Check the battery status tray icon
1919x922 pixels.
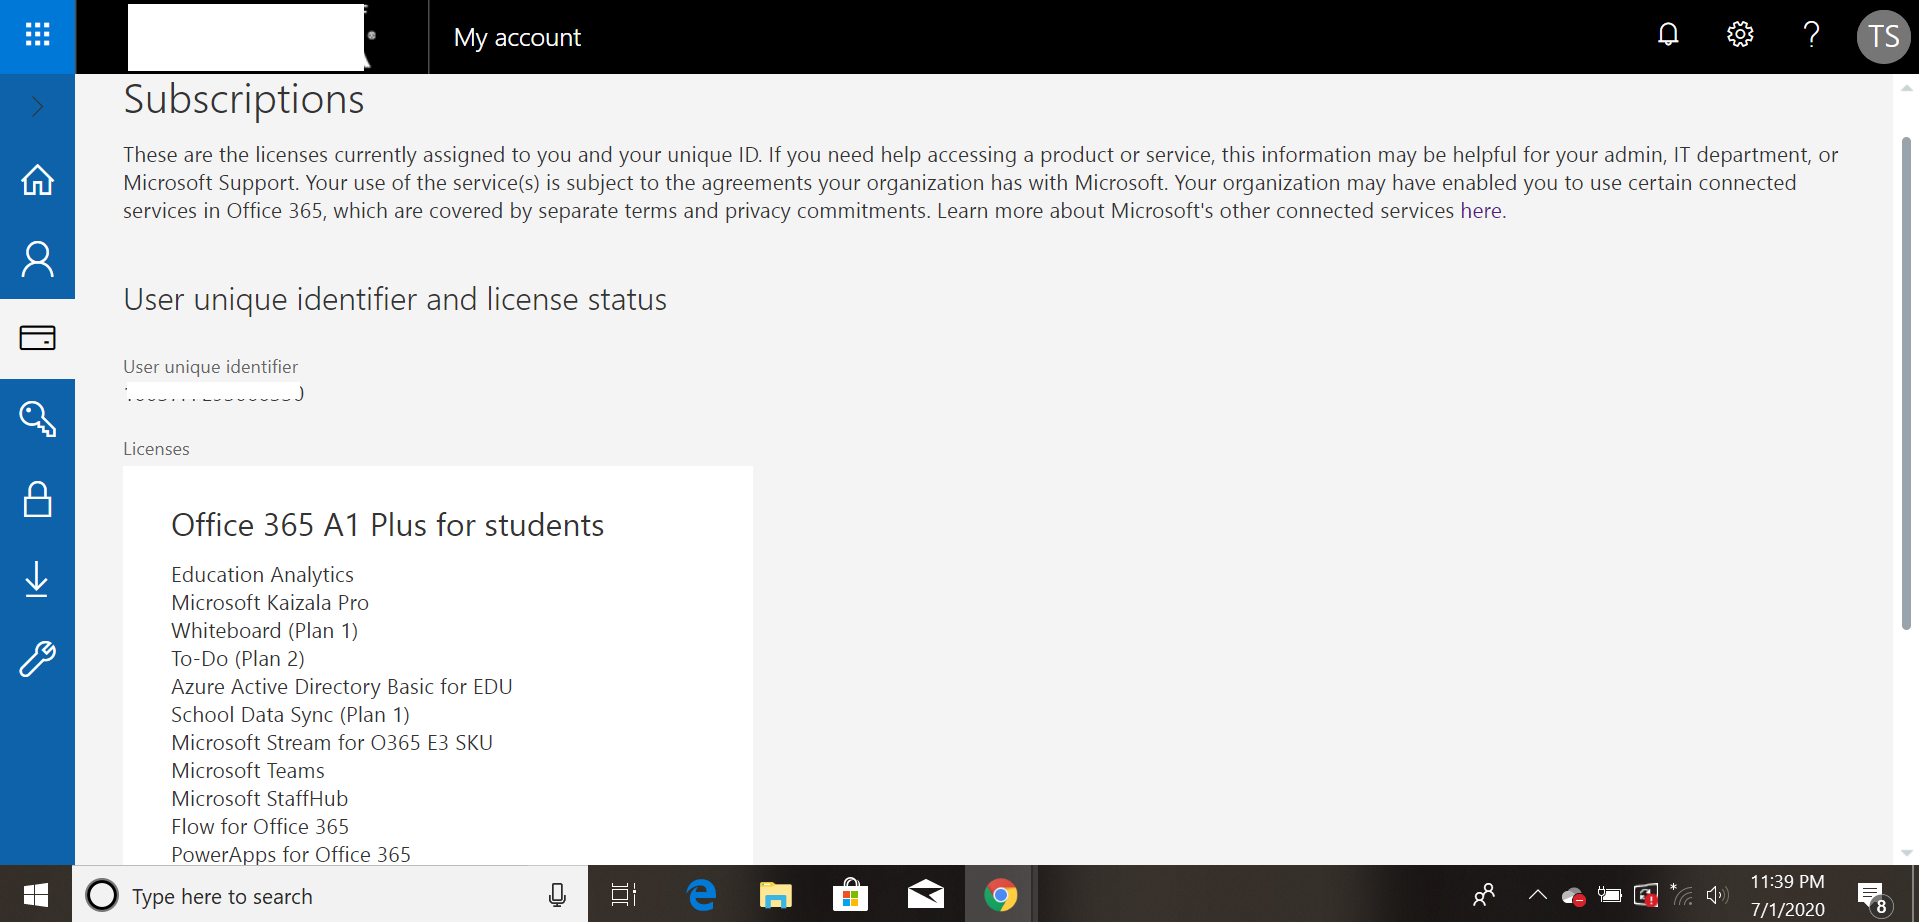coord(1609,894)
